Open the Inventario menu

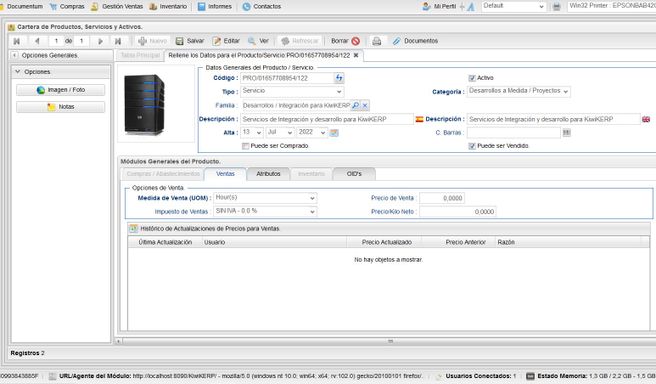(x=168, y=6)
